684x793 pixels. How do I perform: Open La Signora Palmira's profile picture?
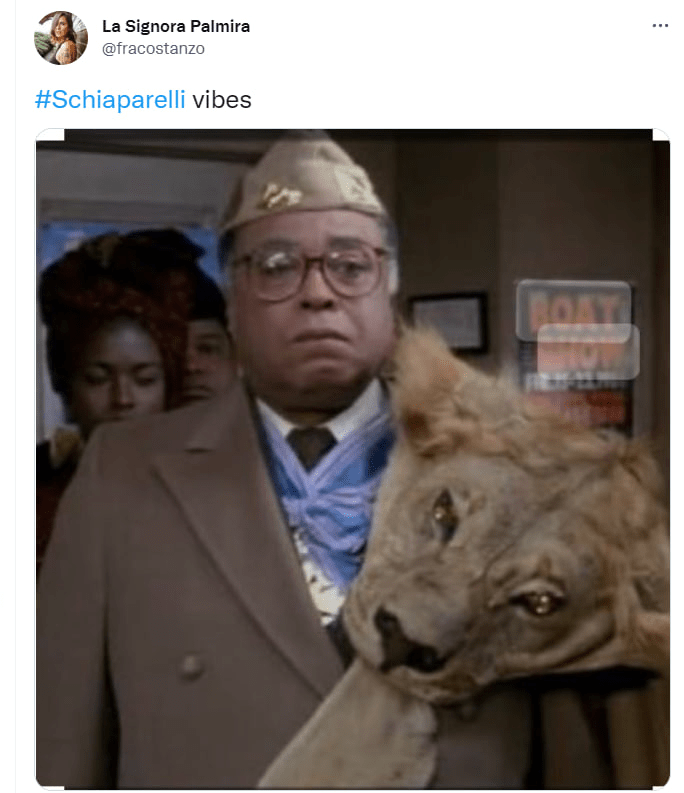point(61,38)
